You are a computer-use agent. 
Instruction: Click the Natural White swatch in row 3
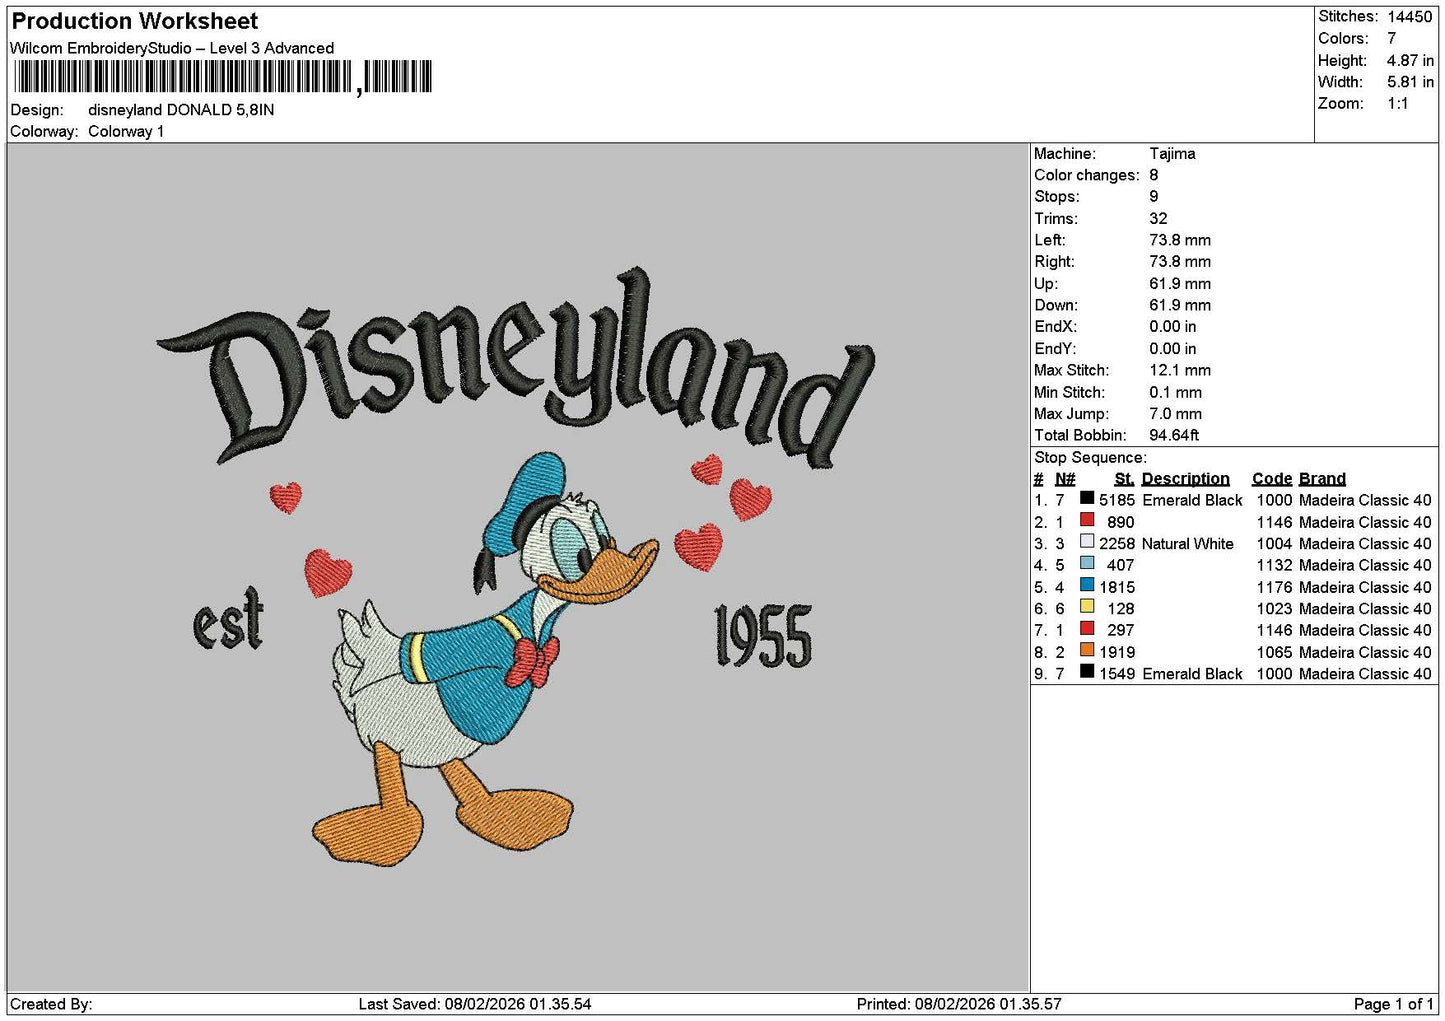coord(1087,542)
